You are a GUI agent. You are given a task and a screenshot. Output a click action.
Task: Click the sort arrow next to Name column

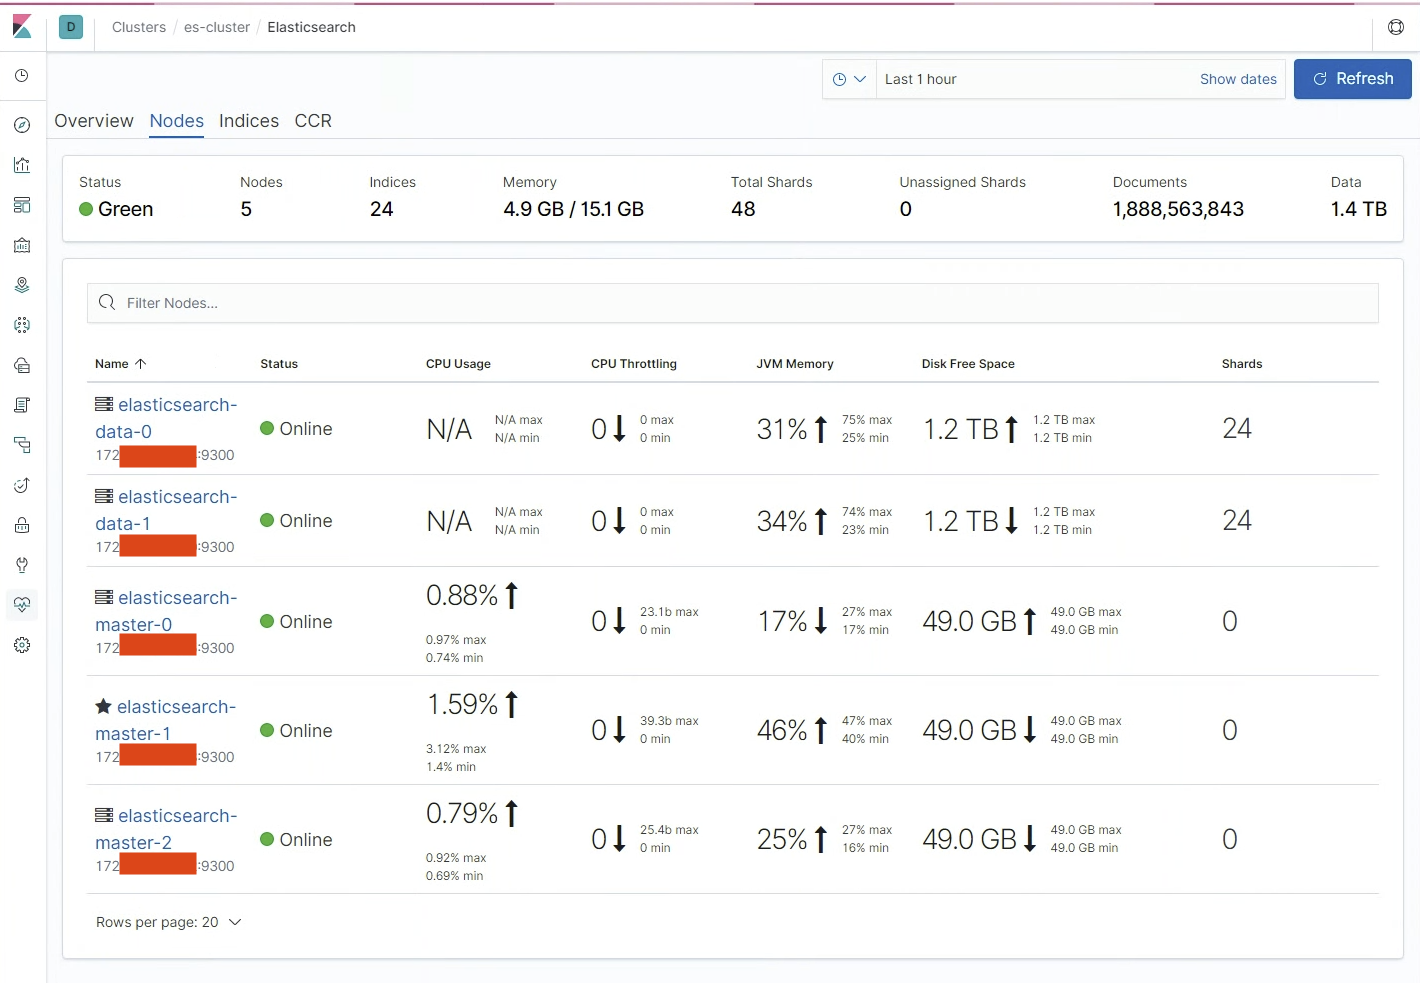[x=141, y=364]
